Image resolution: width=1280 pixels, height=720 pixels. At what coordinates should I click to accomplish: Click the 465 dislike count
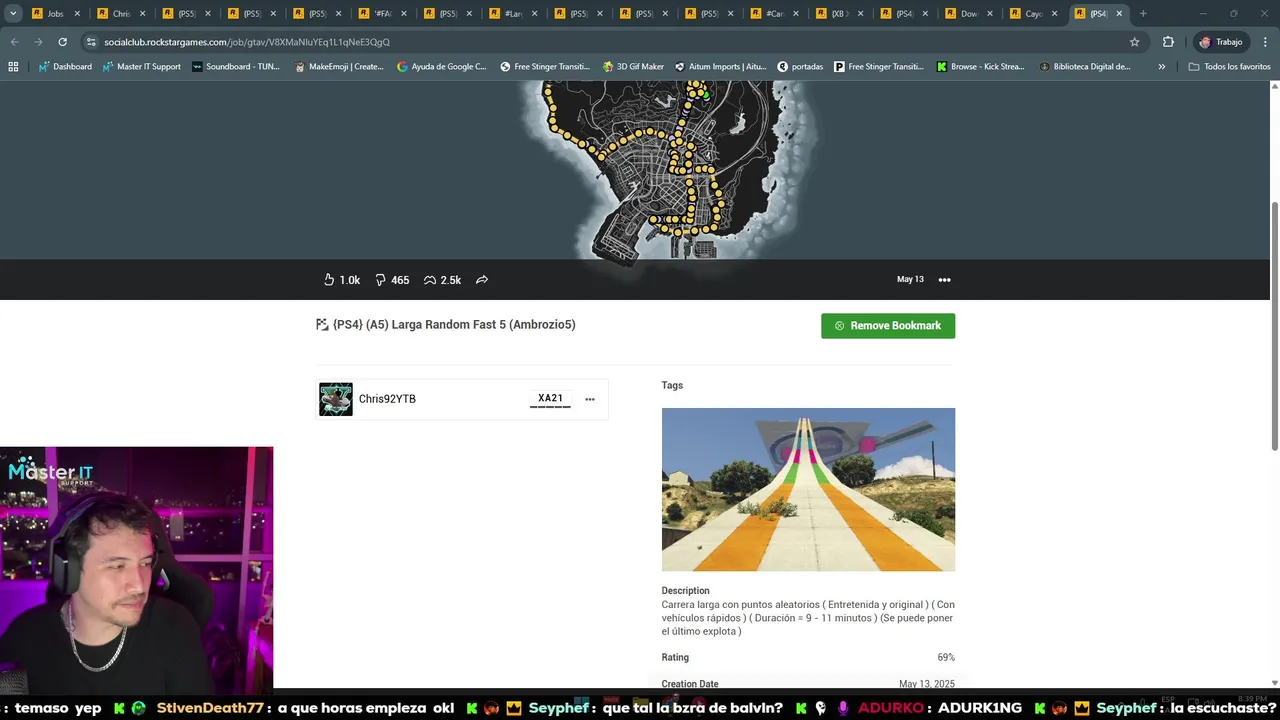tap(400, 281)
